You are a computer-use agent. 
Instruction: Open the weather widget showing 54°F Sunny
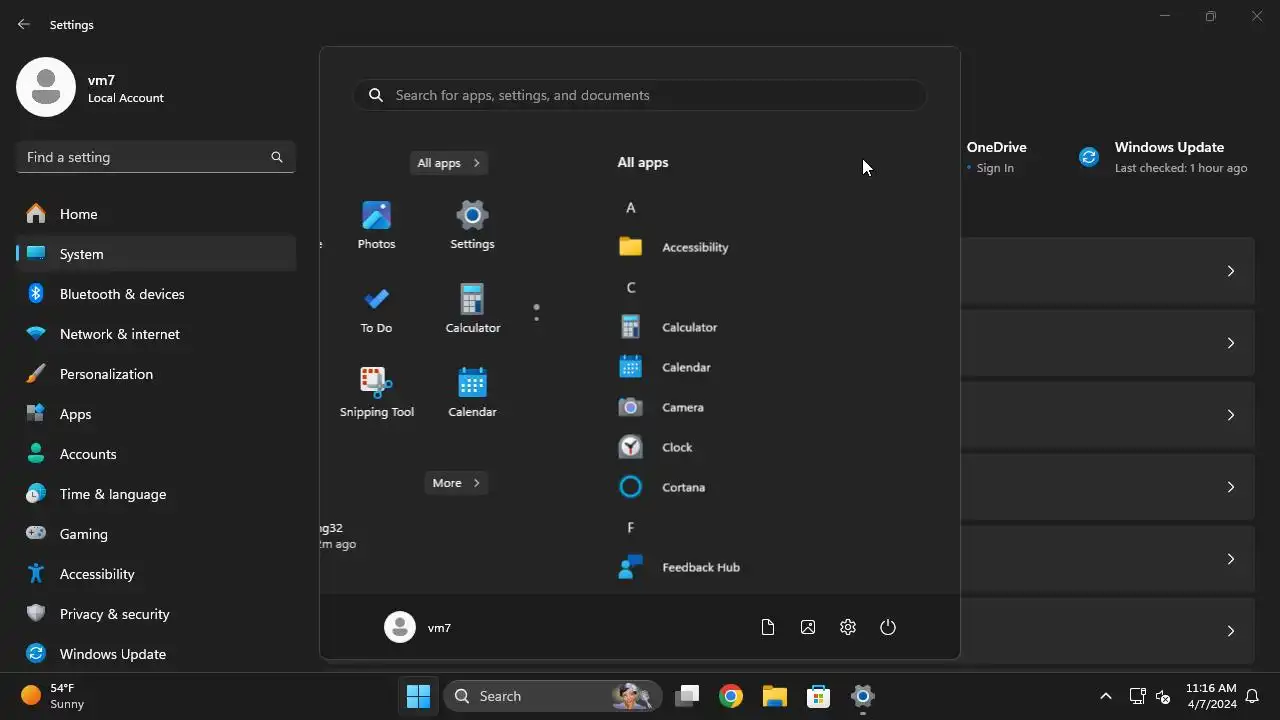tap(54, 696)
